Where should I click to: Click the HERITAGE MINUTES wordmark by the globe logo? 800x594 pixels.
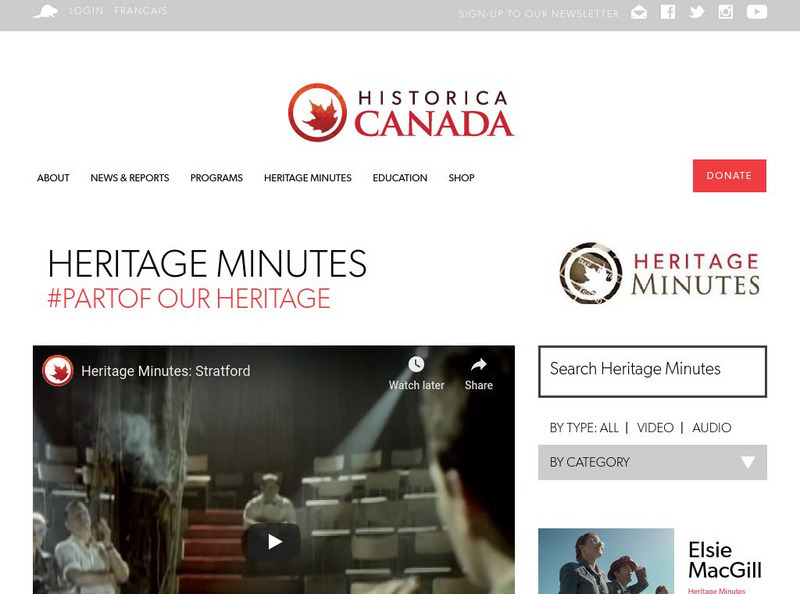[696, 274]
